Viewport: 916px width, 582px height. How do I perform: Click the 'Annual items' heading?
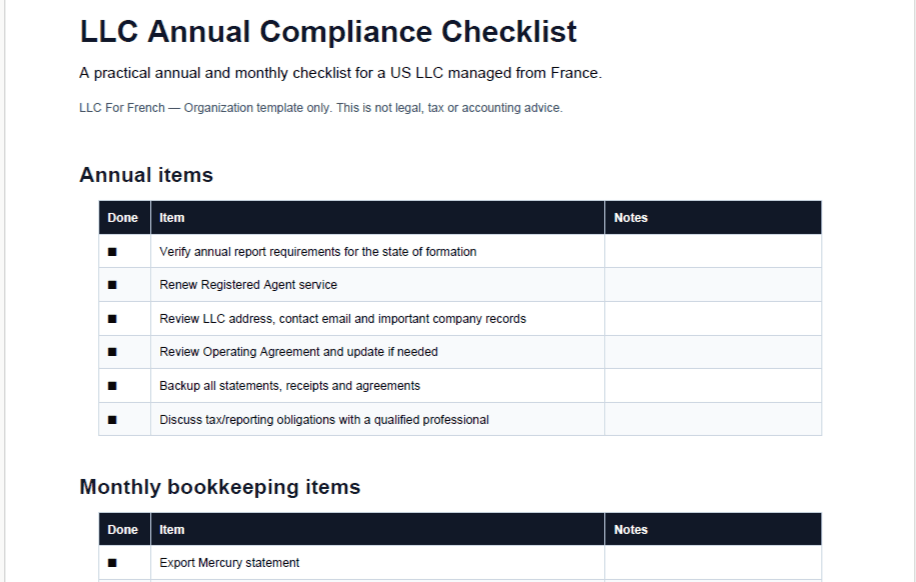coord(146,175)
